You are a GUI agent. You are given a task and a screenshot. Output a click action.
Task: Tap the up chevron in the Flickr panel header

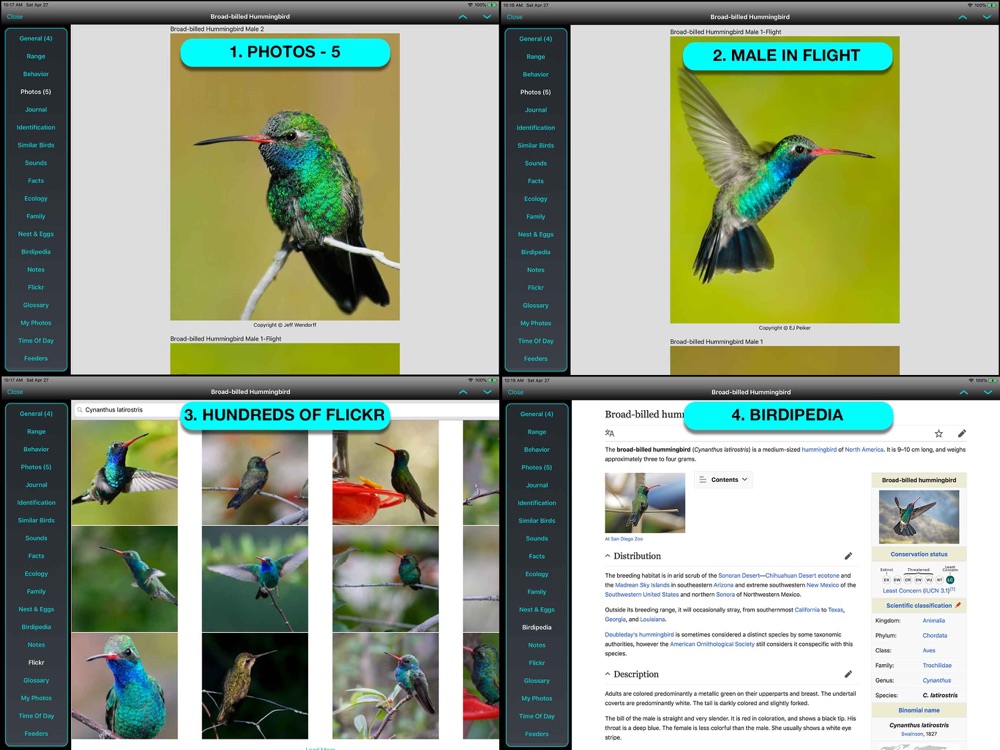click(x=463, y=392)
